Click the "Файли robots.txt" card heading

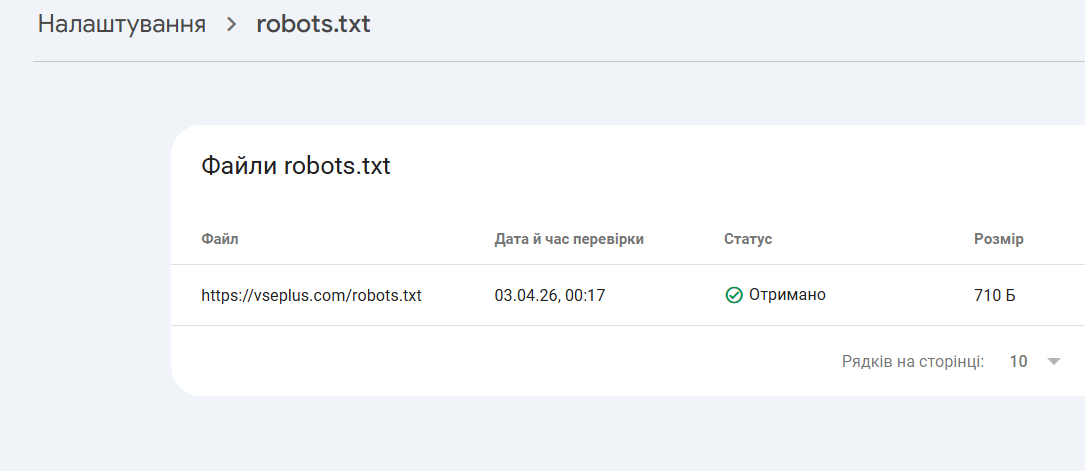[x=296, y=166]
